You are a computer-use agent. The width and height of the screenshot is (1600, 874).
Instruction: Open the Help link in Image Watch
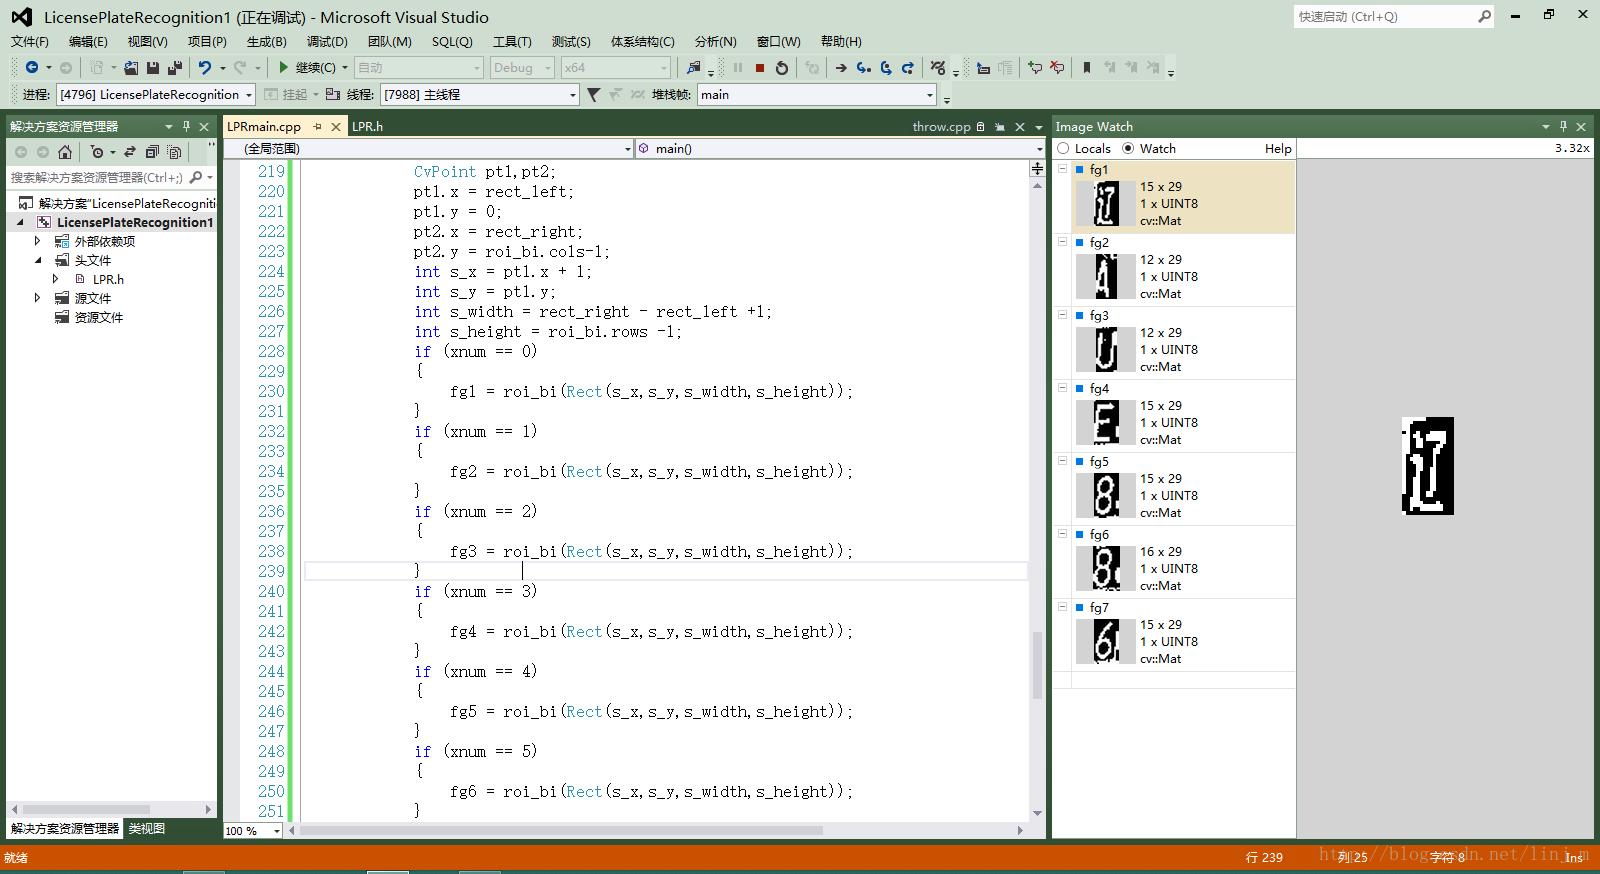click(x=1278, y=148)
